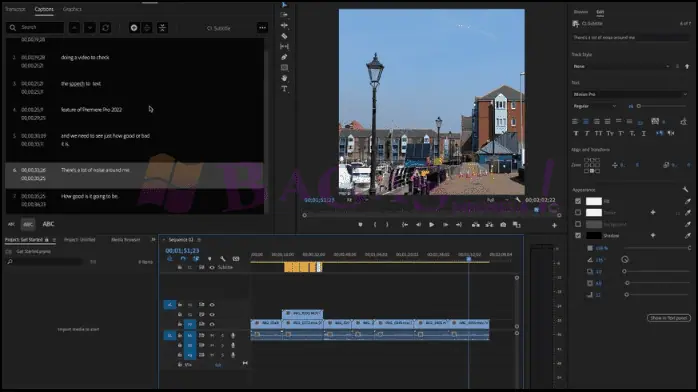This screenshot has width=698, height=392.
Task: Toggle the Shadow checkbox in Appearance
Action: point(578,235)
